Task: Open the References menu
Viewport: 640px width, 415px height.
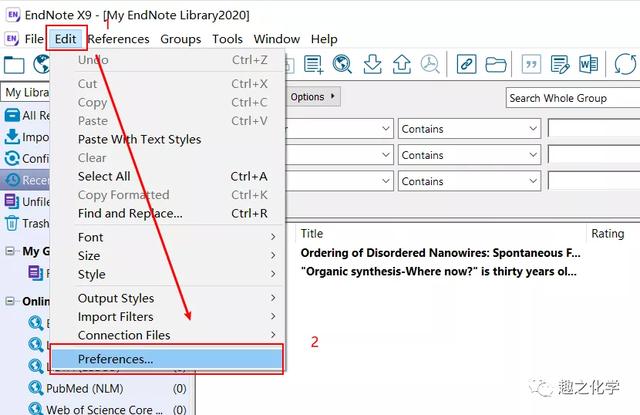Action: [x=118, y=39]
